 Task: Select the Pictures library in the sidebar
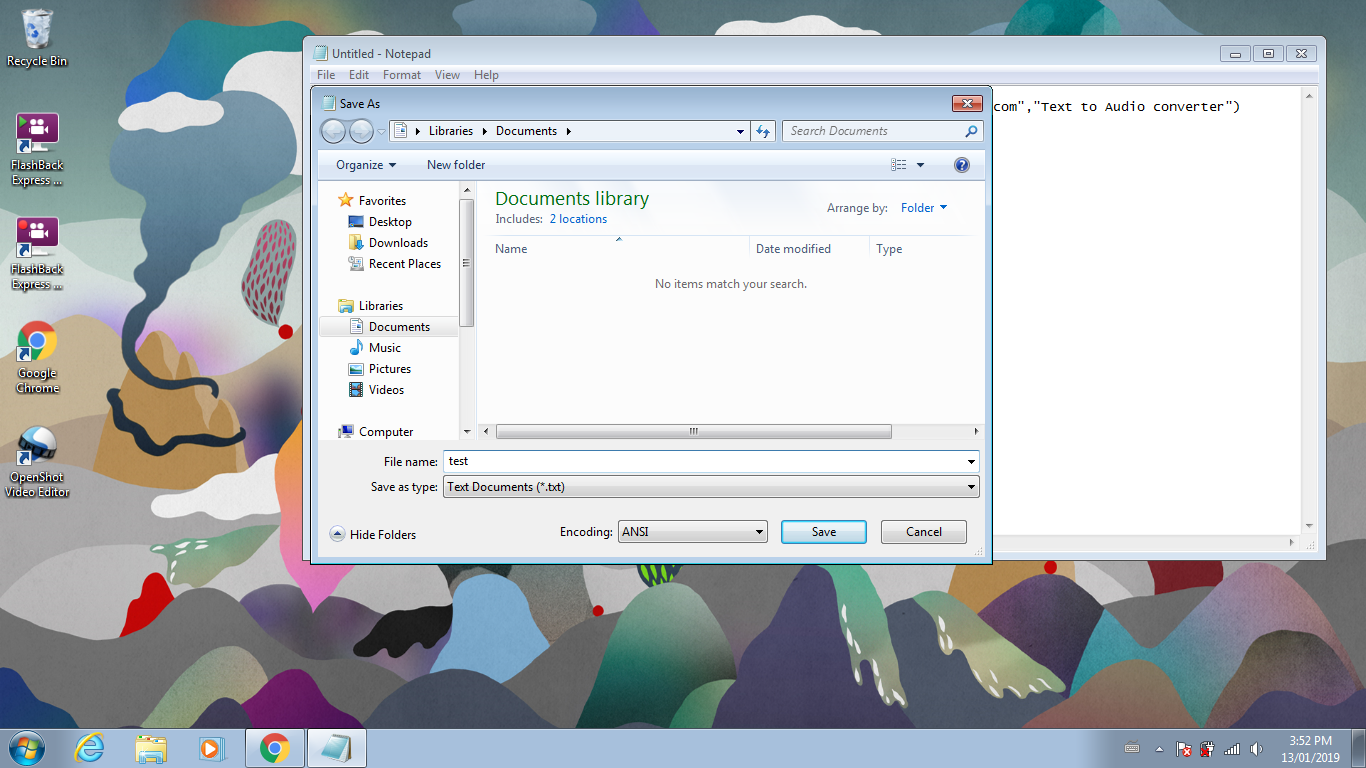tap(388, 369)
